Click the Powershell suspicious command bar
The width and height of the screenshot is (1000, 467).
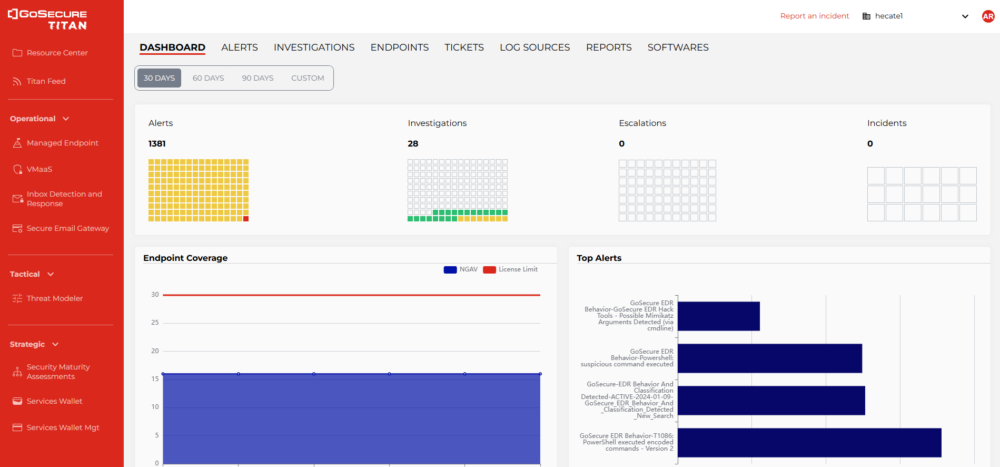pos(769,359)
